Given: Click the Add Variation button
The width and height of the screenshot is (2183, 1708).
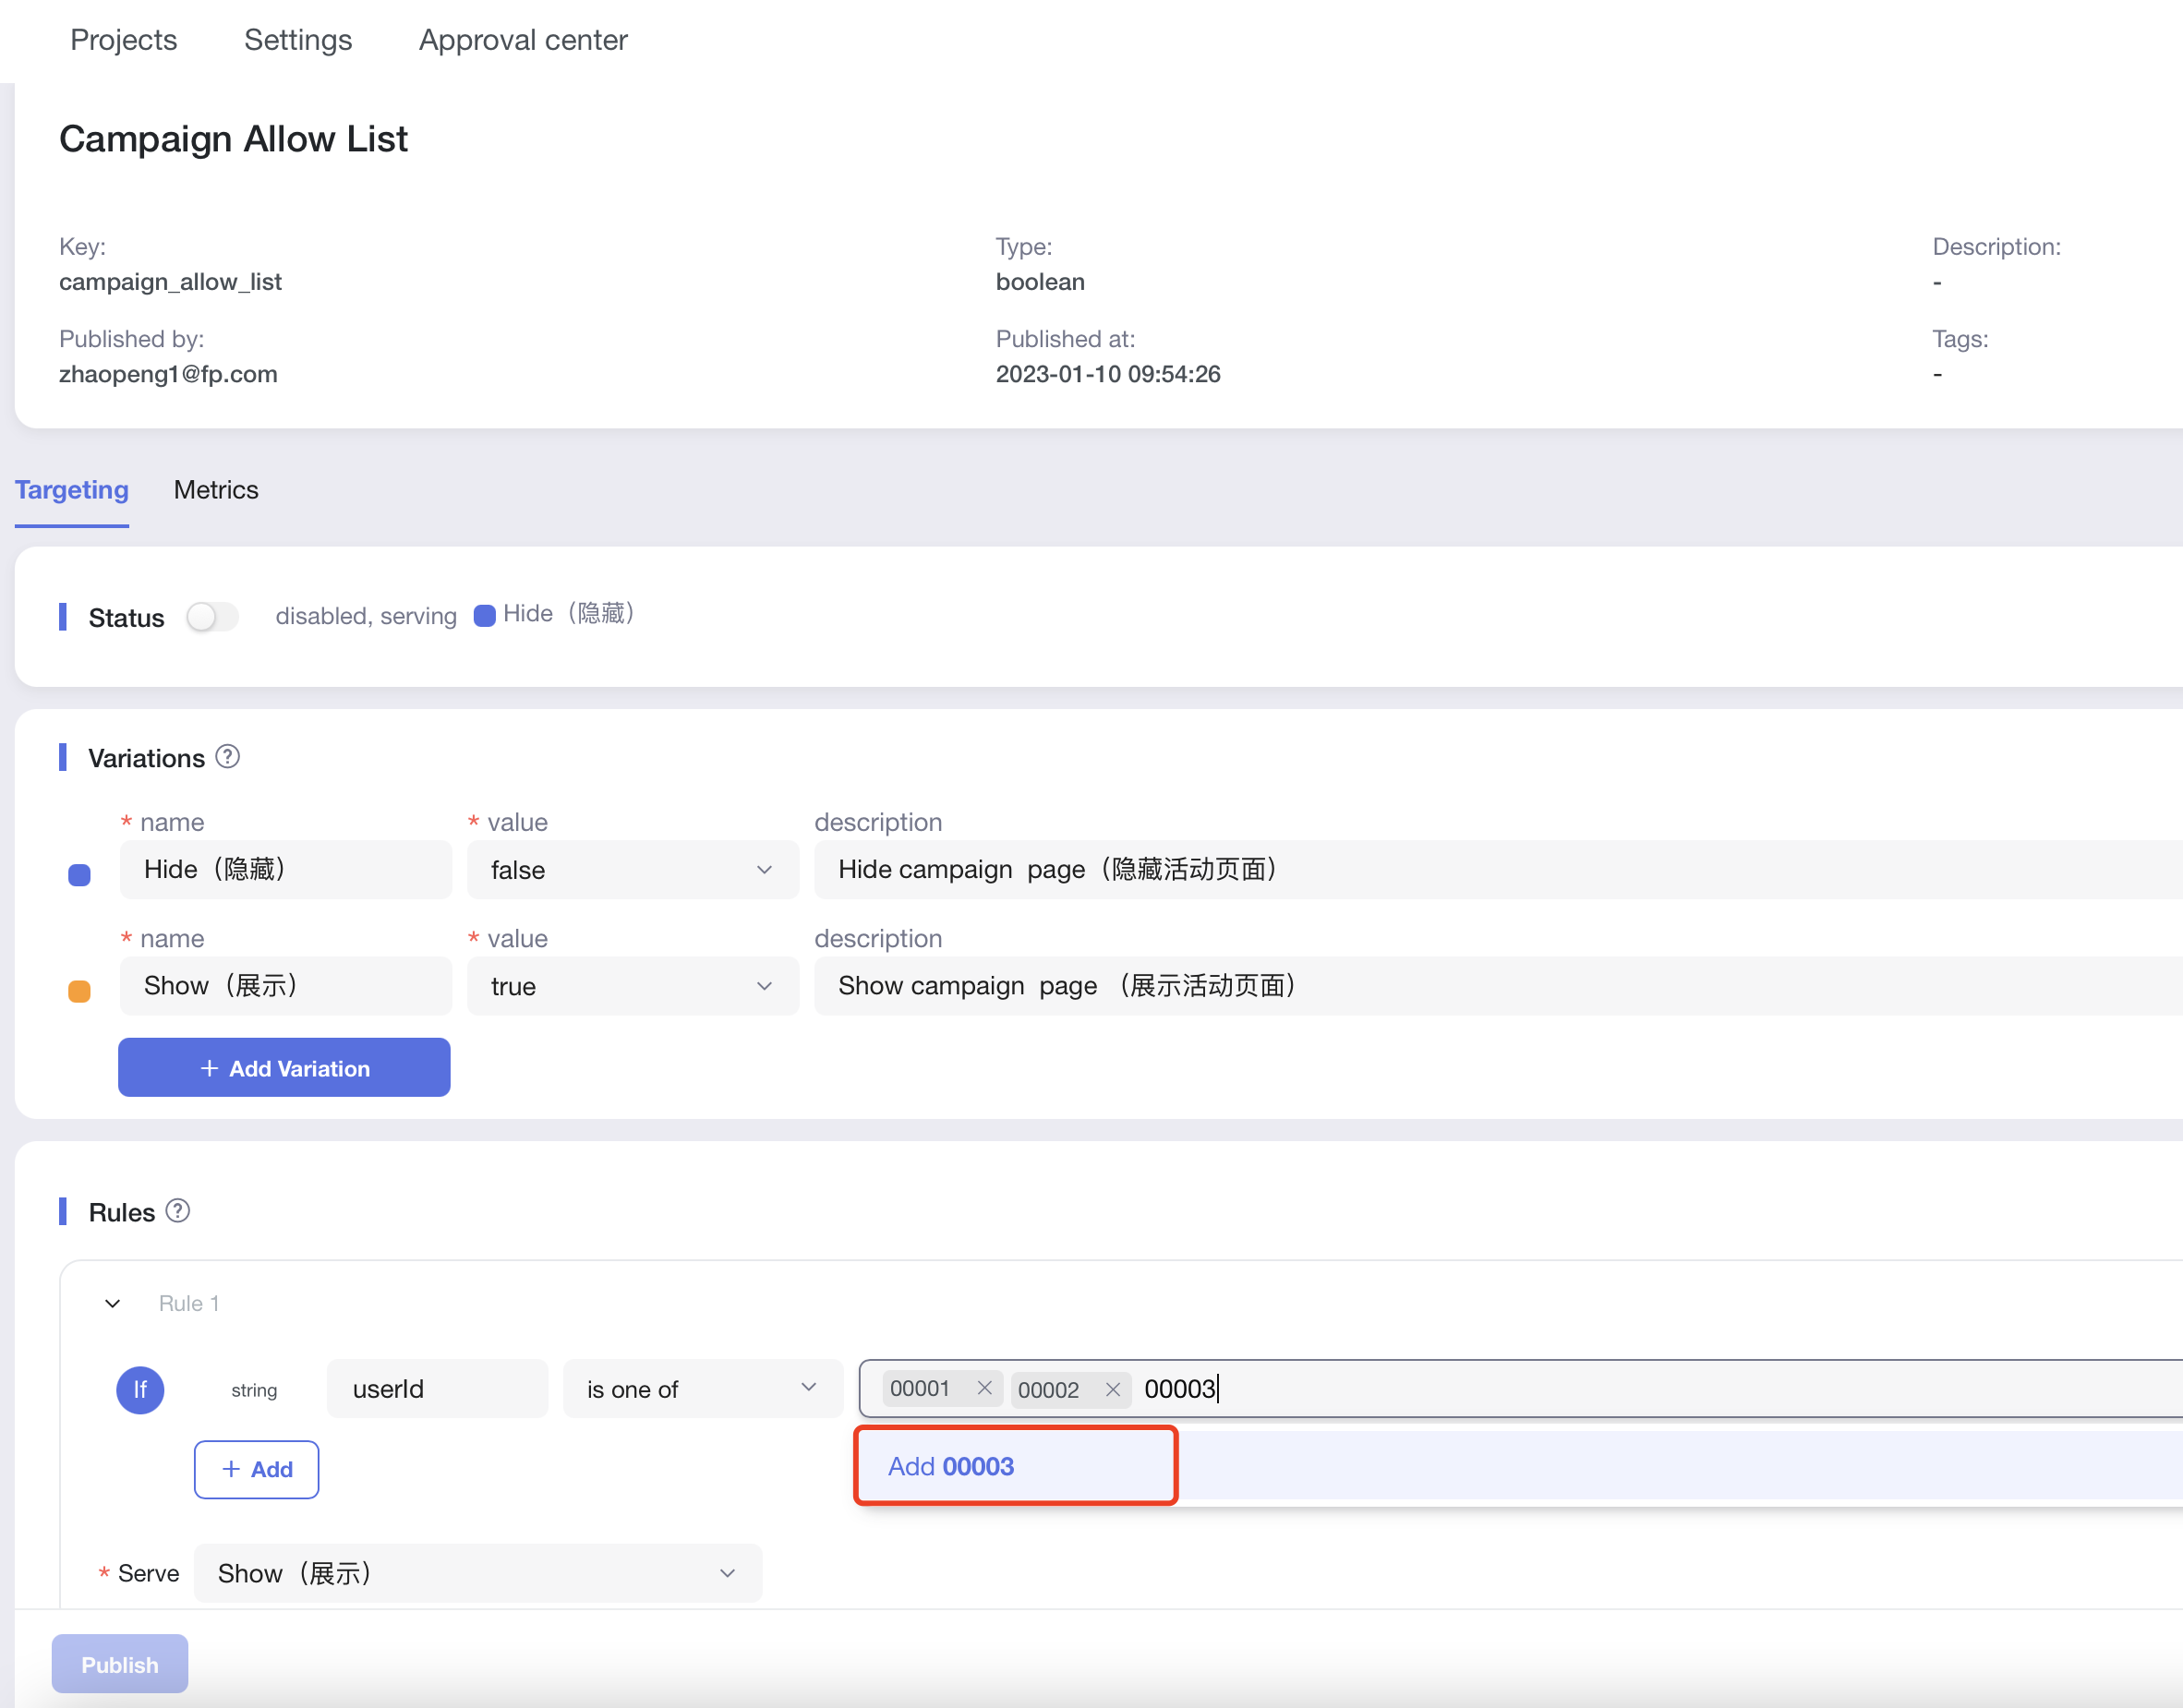Looking at the screenshot, I should coord(284,1068).
